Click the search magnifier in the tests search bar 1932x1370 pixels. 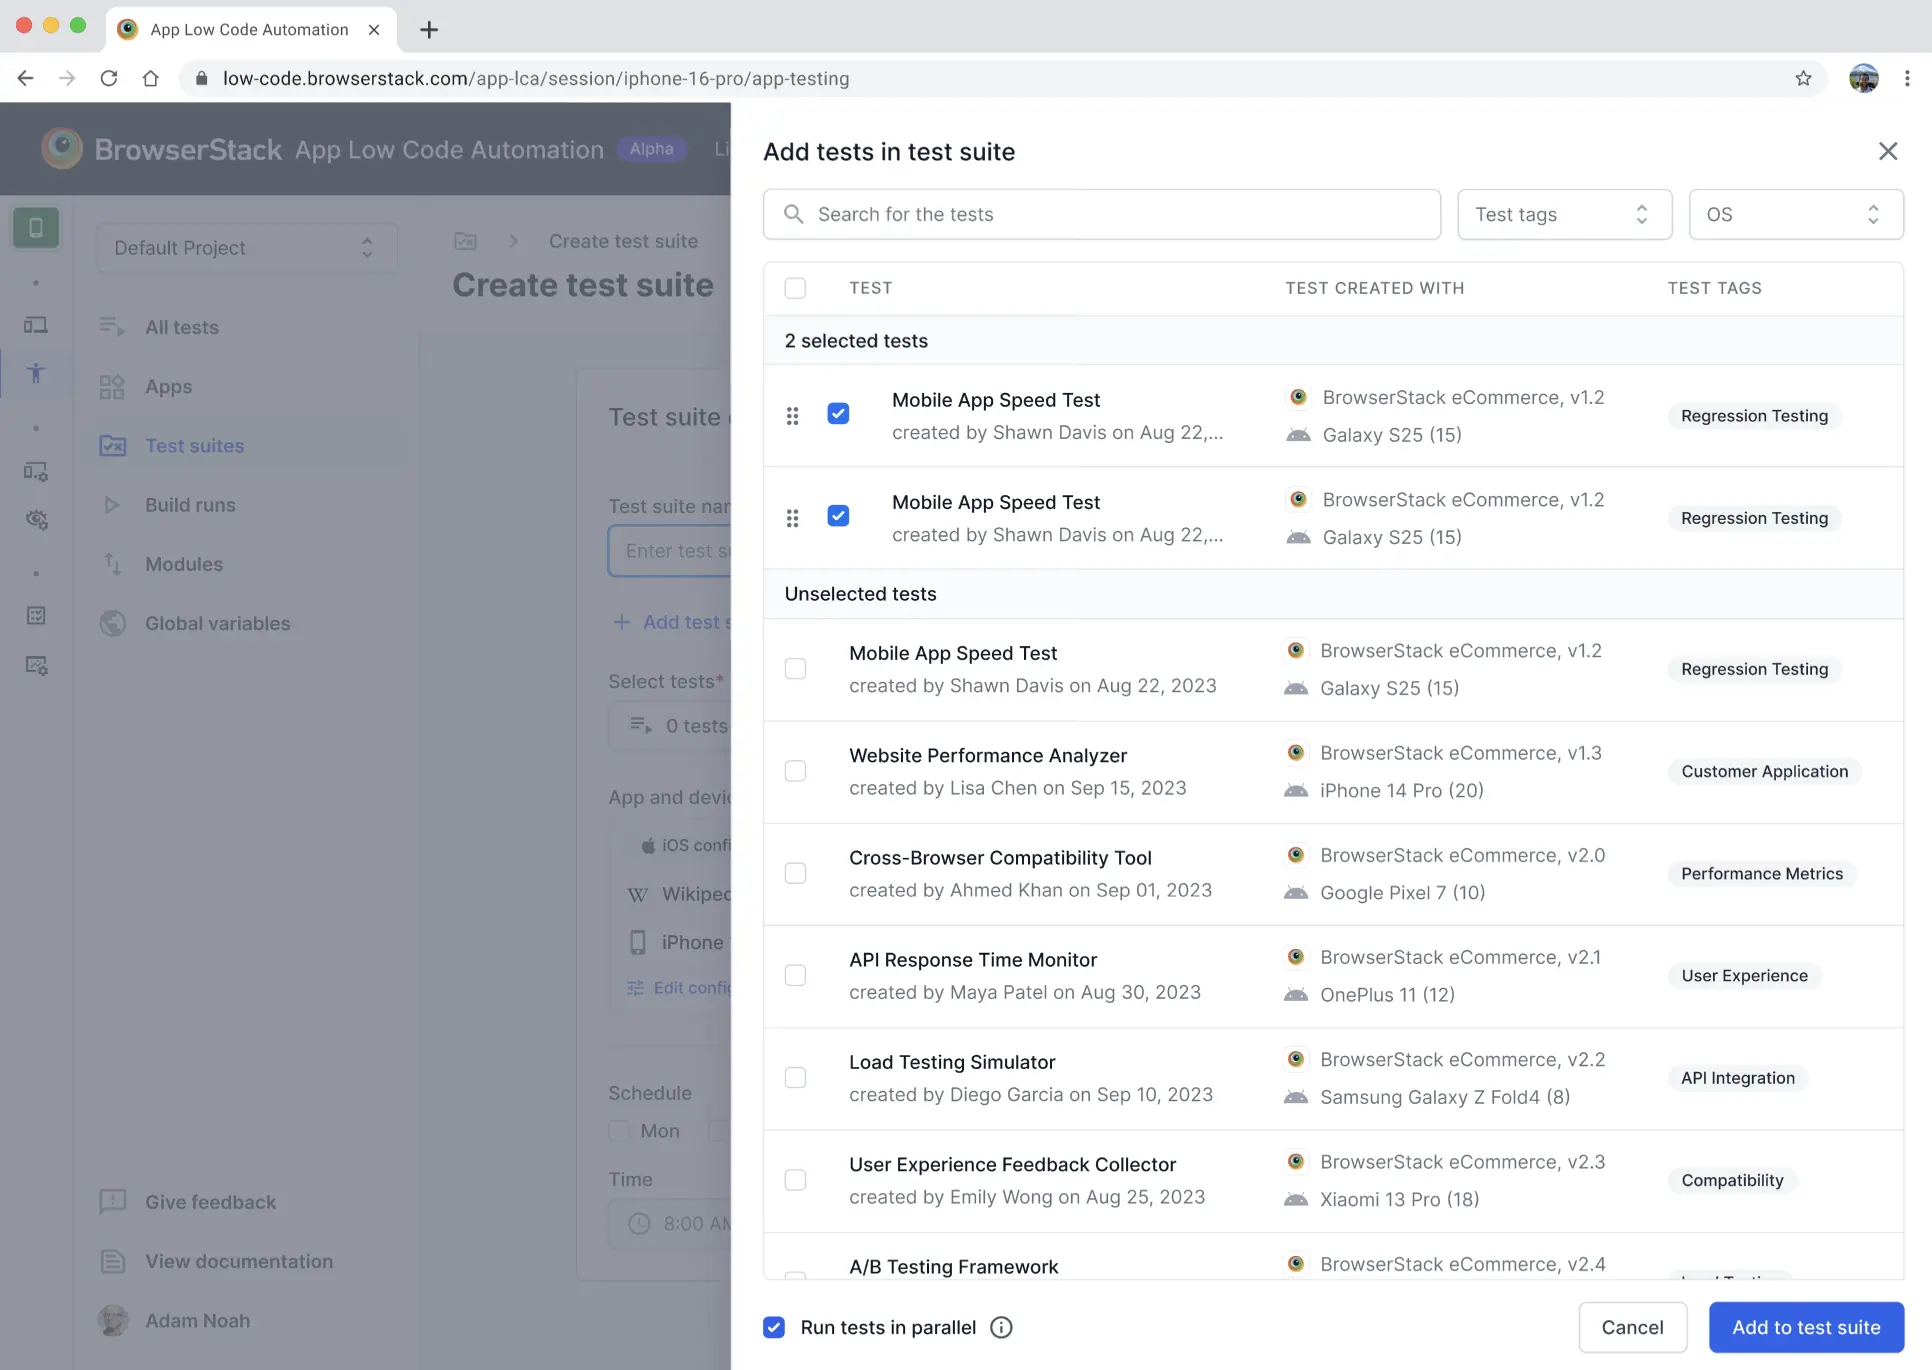[793, 214]
